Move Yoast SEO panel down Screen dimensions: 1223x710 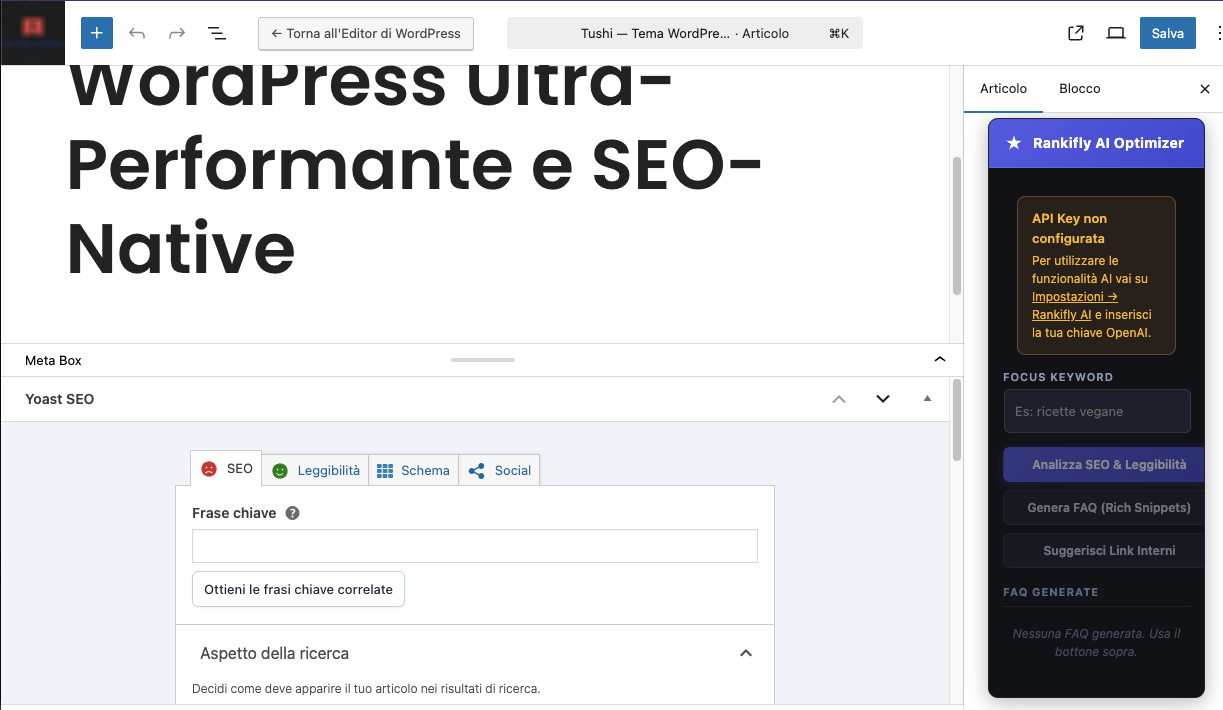[883, 399]
